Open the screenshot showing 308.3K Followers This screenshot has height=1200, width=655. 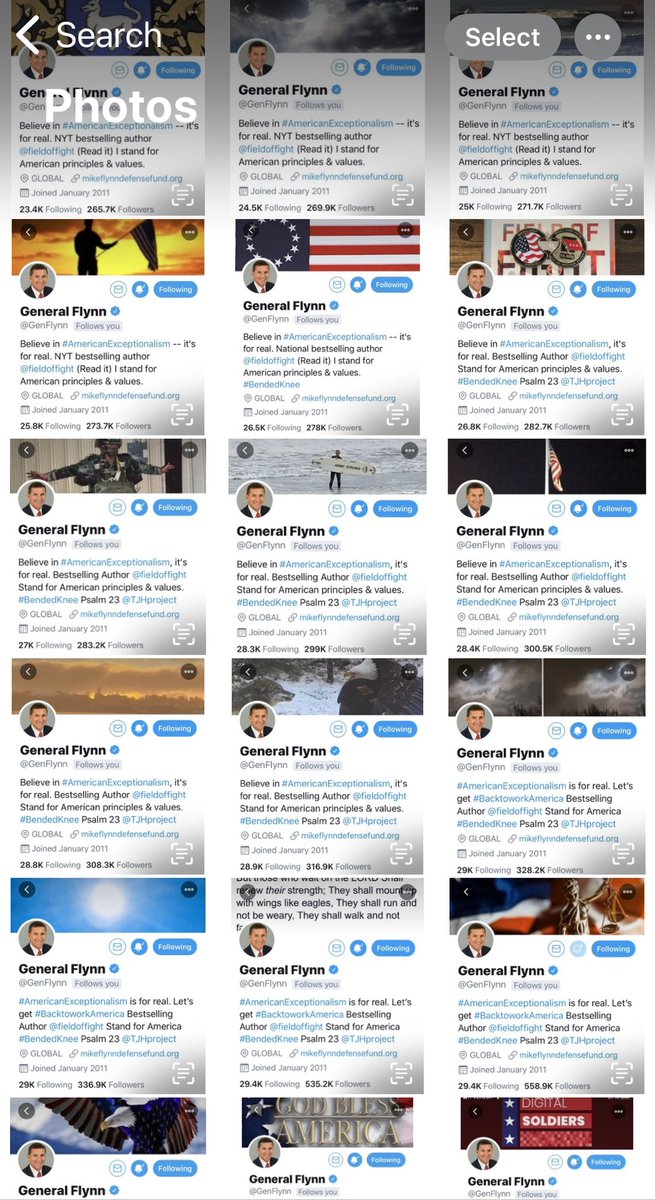point(108,767)
